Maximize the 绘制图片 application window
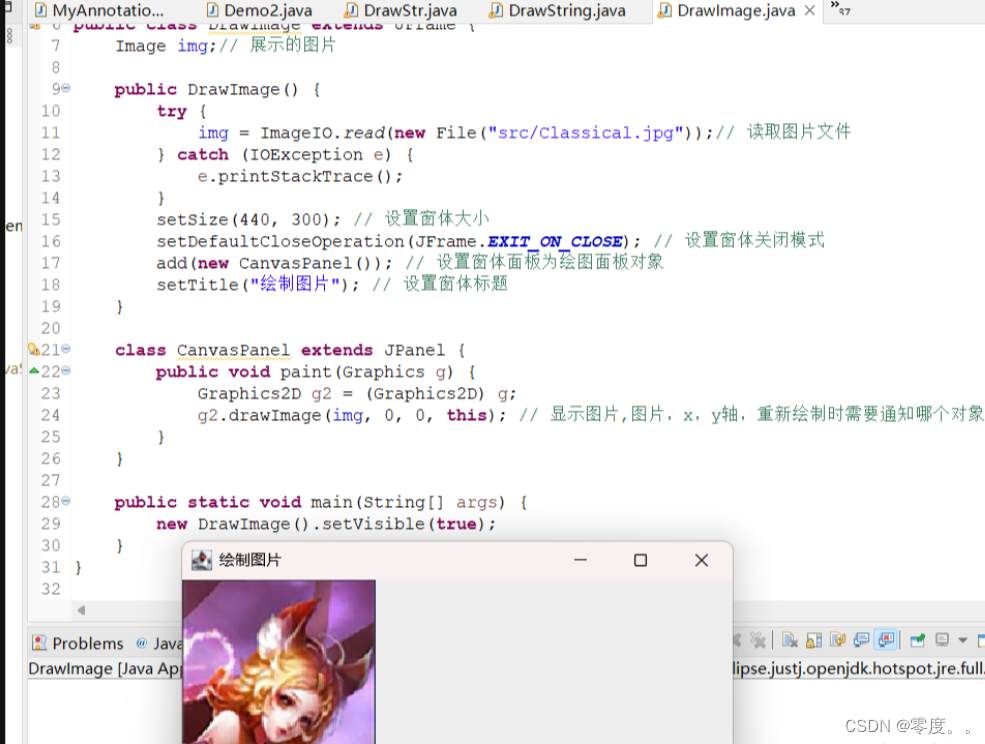985x744 pixels. pyautogui.click(x=640, y=560)
